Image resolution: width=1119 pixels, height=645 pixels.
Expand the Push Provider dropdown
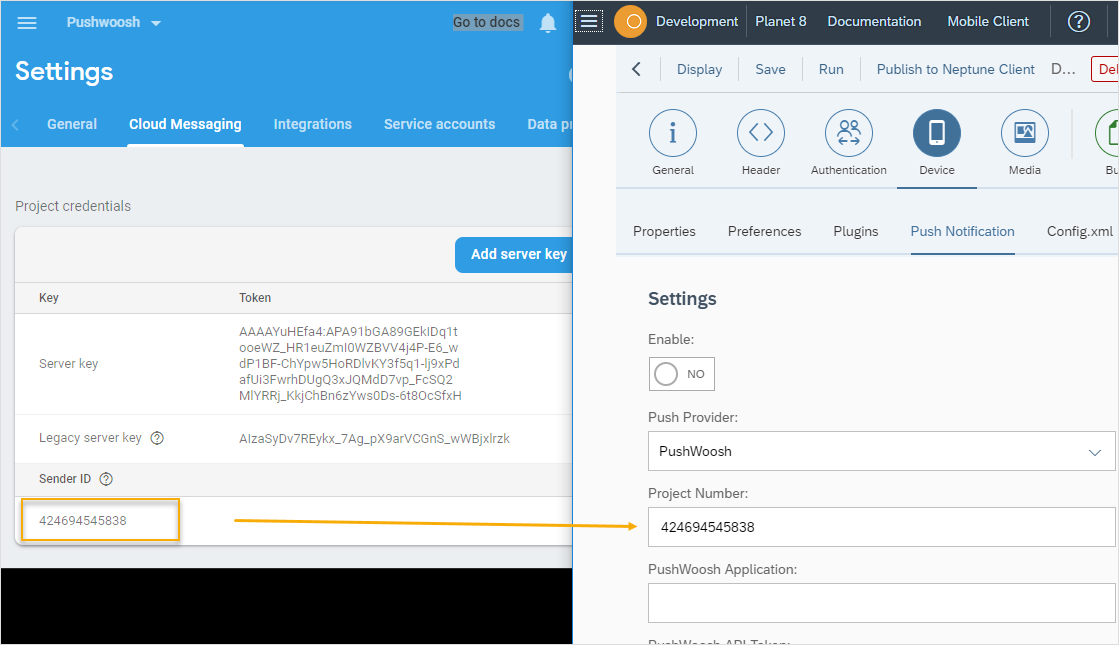tap(880, 451)
